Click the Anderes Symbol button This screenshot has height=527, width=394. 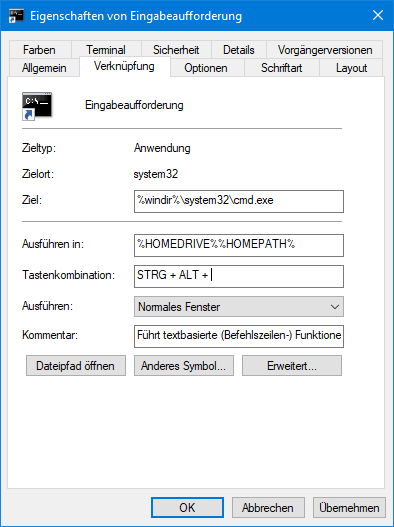184,365
